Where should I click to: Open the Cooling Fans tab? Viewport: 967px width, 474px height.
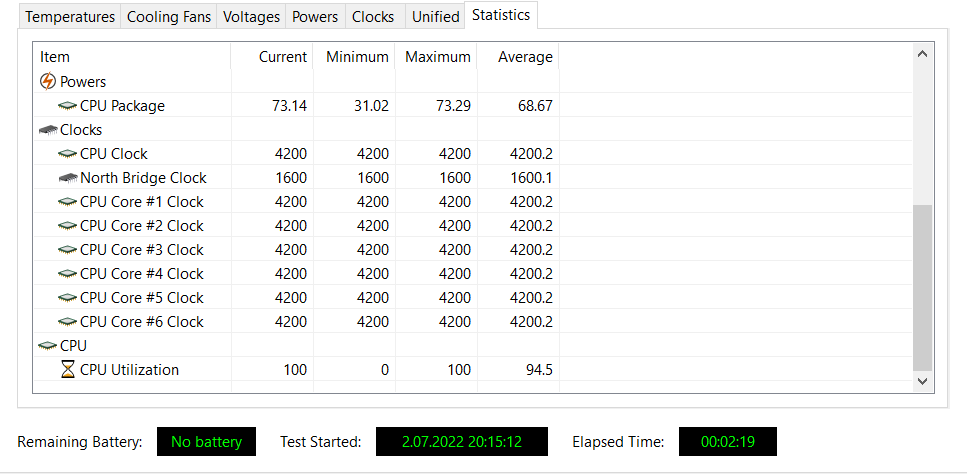point(169,17)
